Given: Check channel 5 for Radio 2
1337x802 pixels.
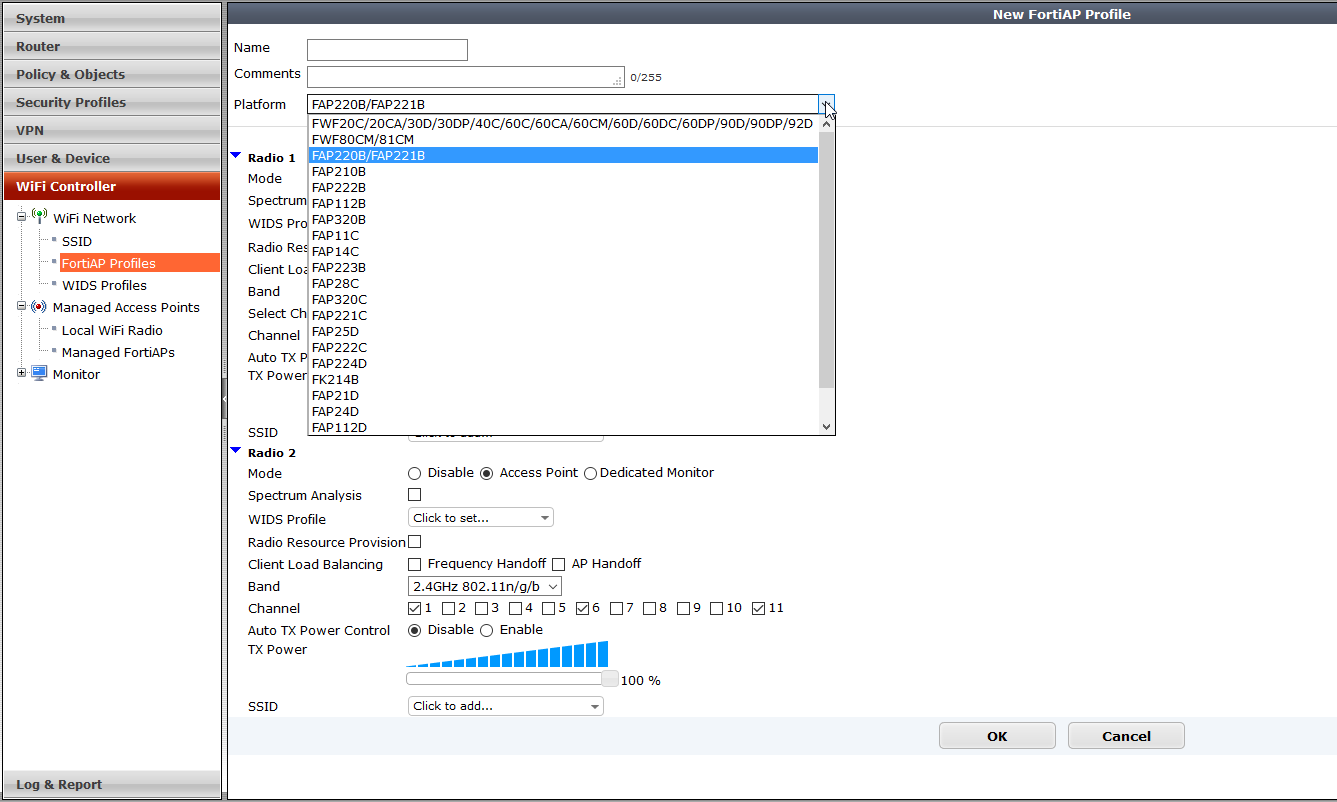Looking at the screenshot, I should tap(549, 608).
